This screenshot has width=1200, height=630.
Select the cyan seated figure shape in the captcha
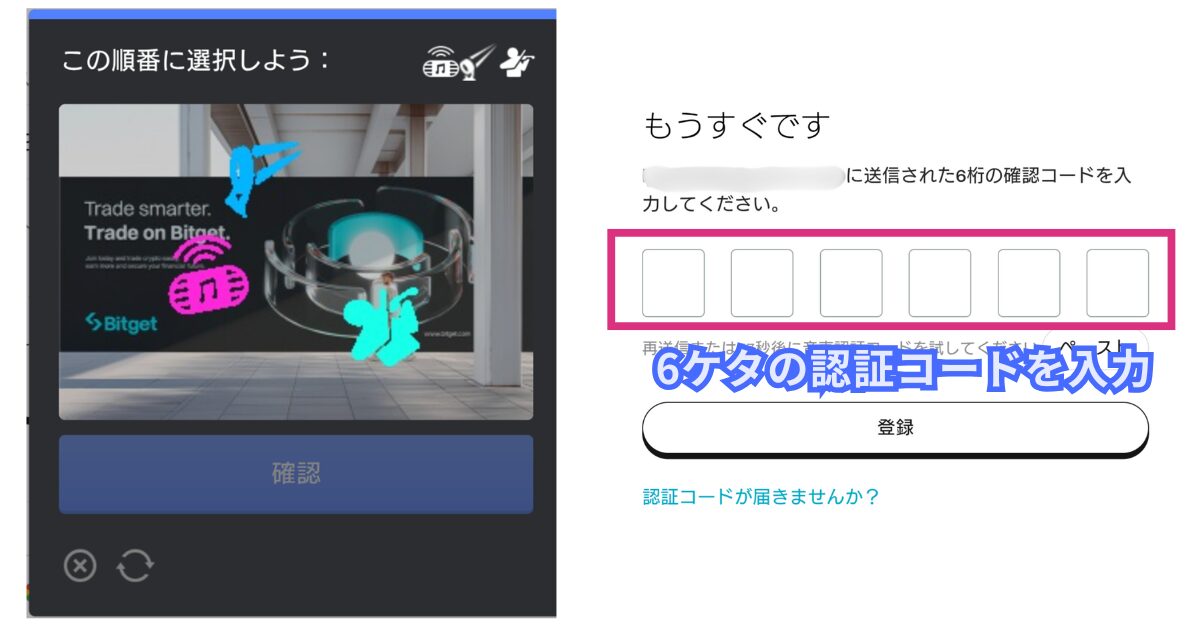click(x=381, y=322)
